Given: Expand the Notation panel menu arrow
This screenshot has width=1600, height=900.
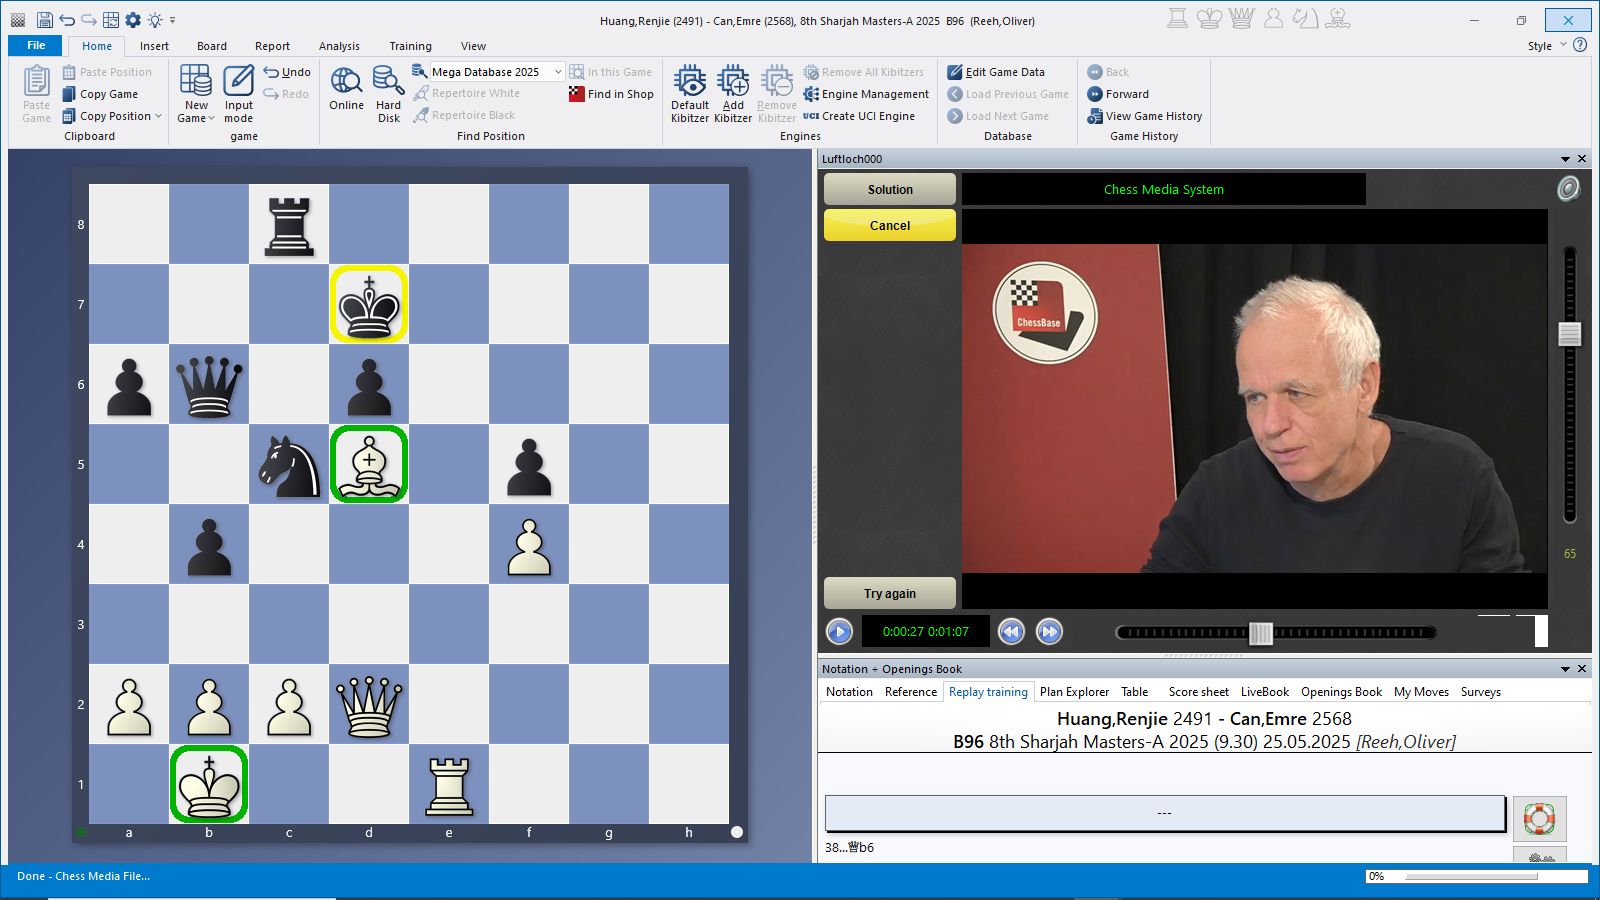Looking at the screenshot, I should click(1565, 669).
